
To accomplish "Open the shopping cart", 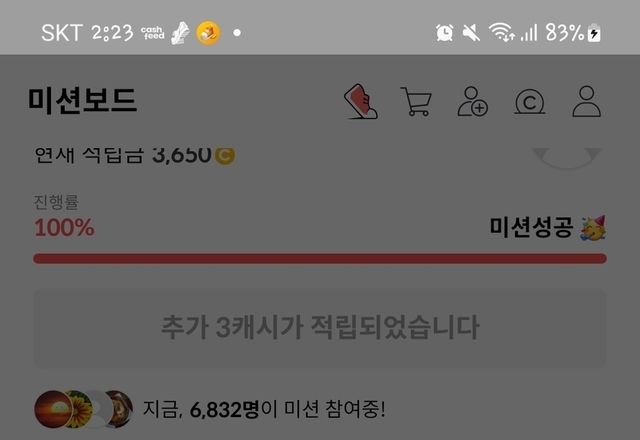I will tap(416, 101).
